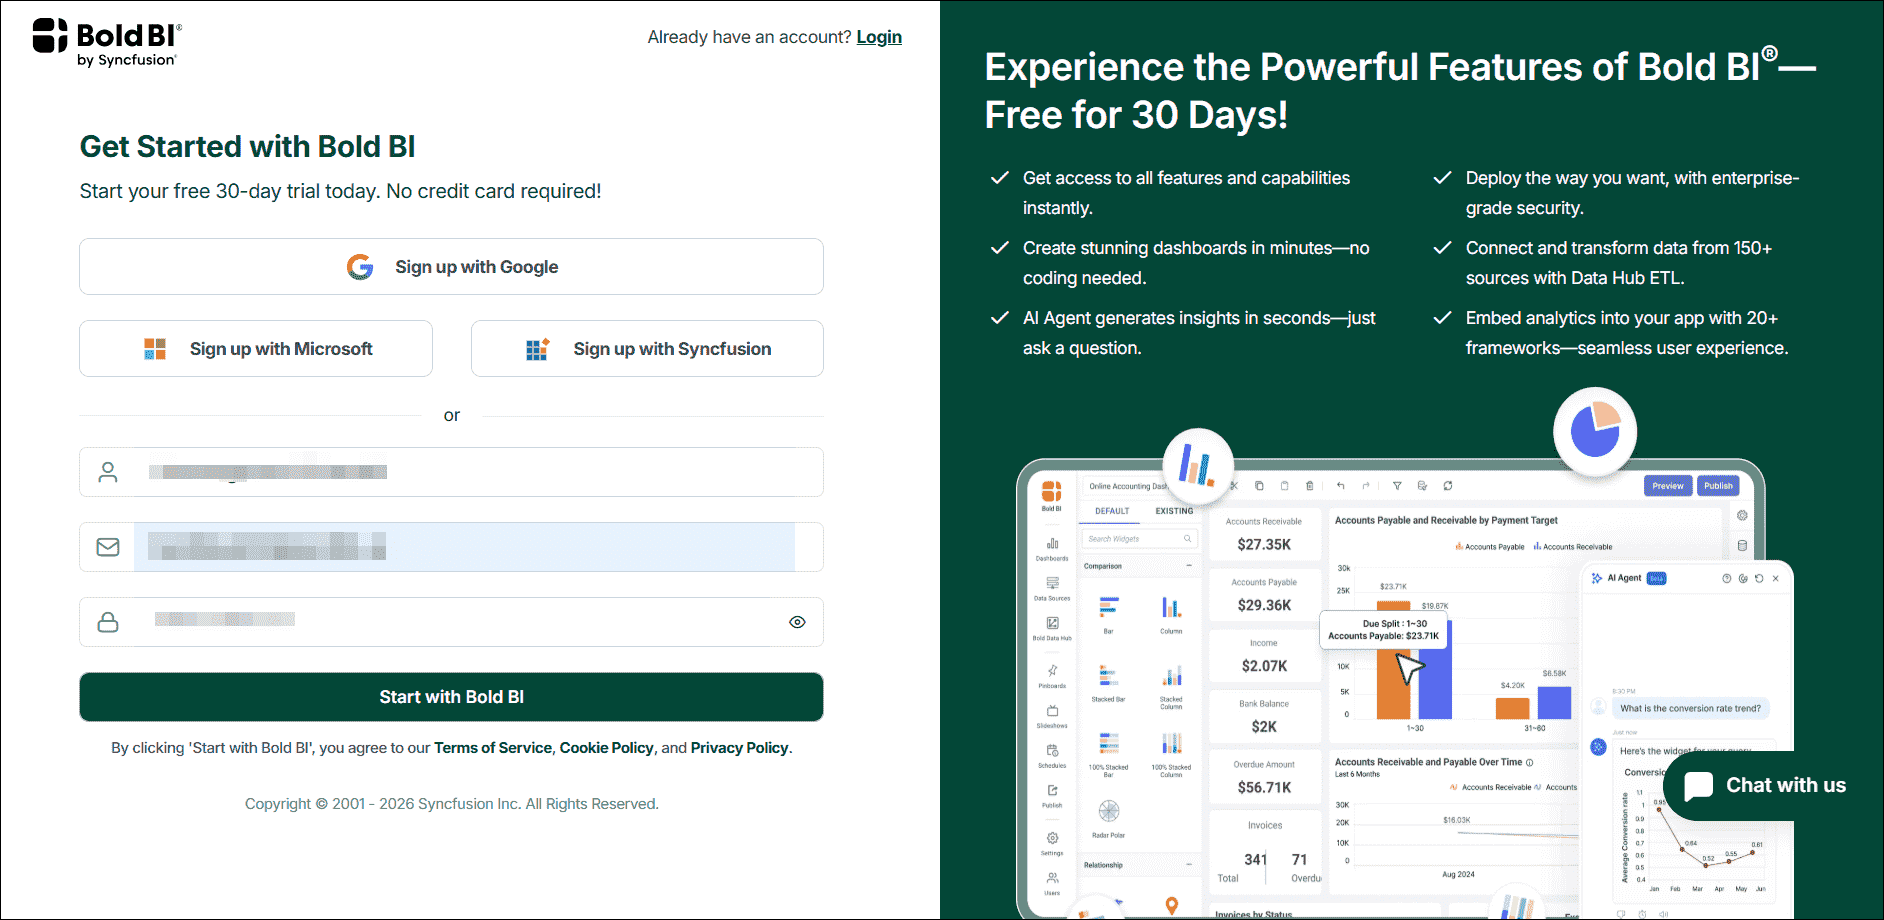
Task: Switch to the EXISTING widgets tab
Action: click(1173, 511)
